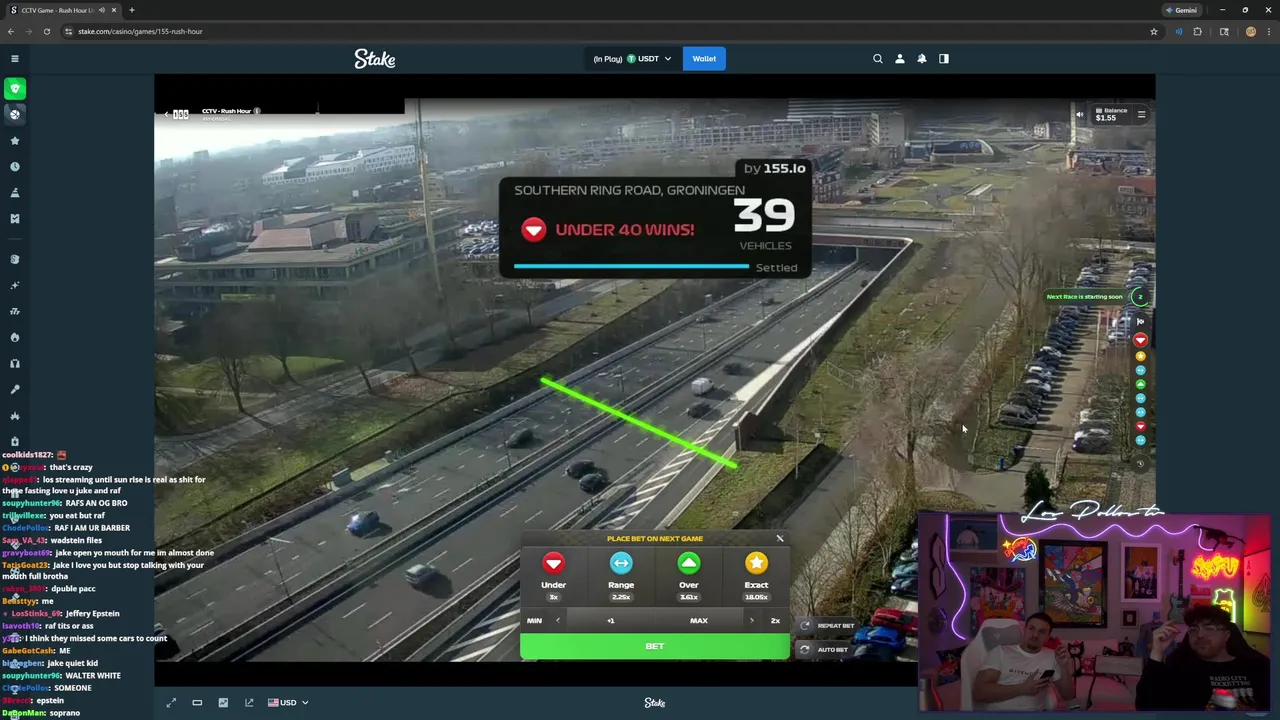Viewport: 1280px width, 720px height.
Task: Click the settled round progress bar
Action: click(x=631, y=267)
